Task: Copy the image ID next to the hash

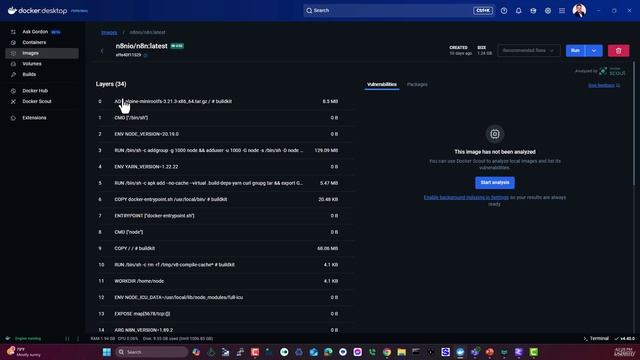Action: coord(146,55)
